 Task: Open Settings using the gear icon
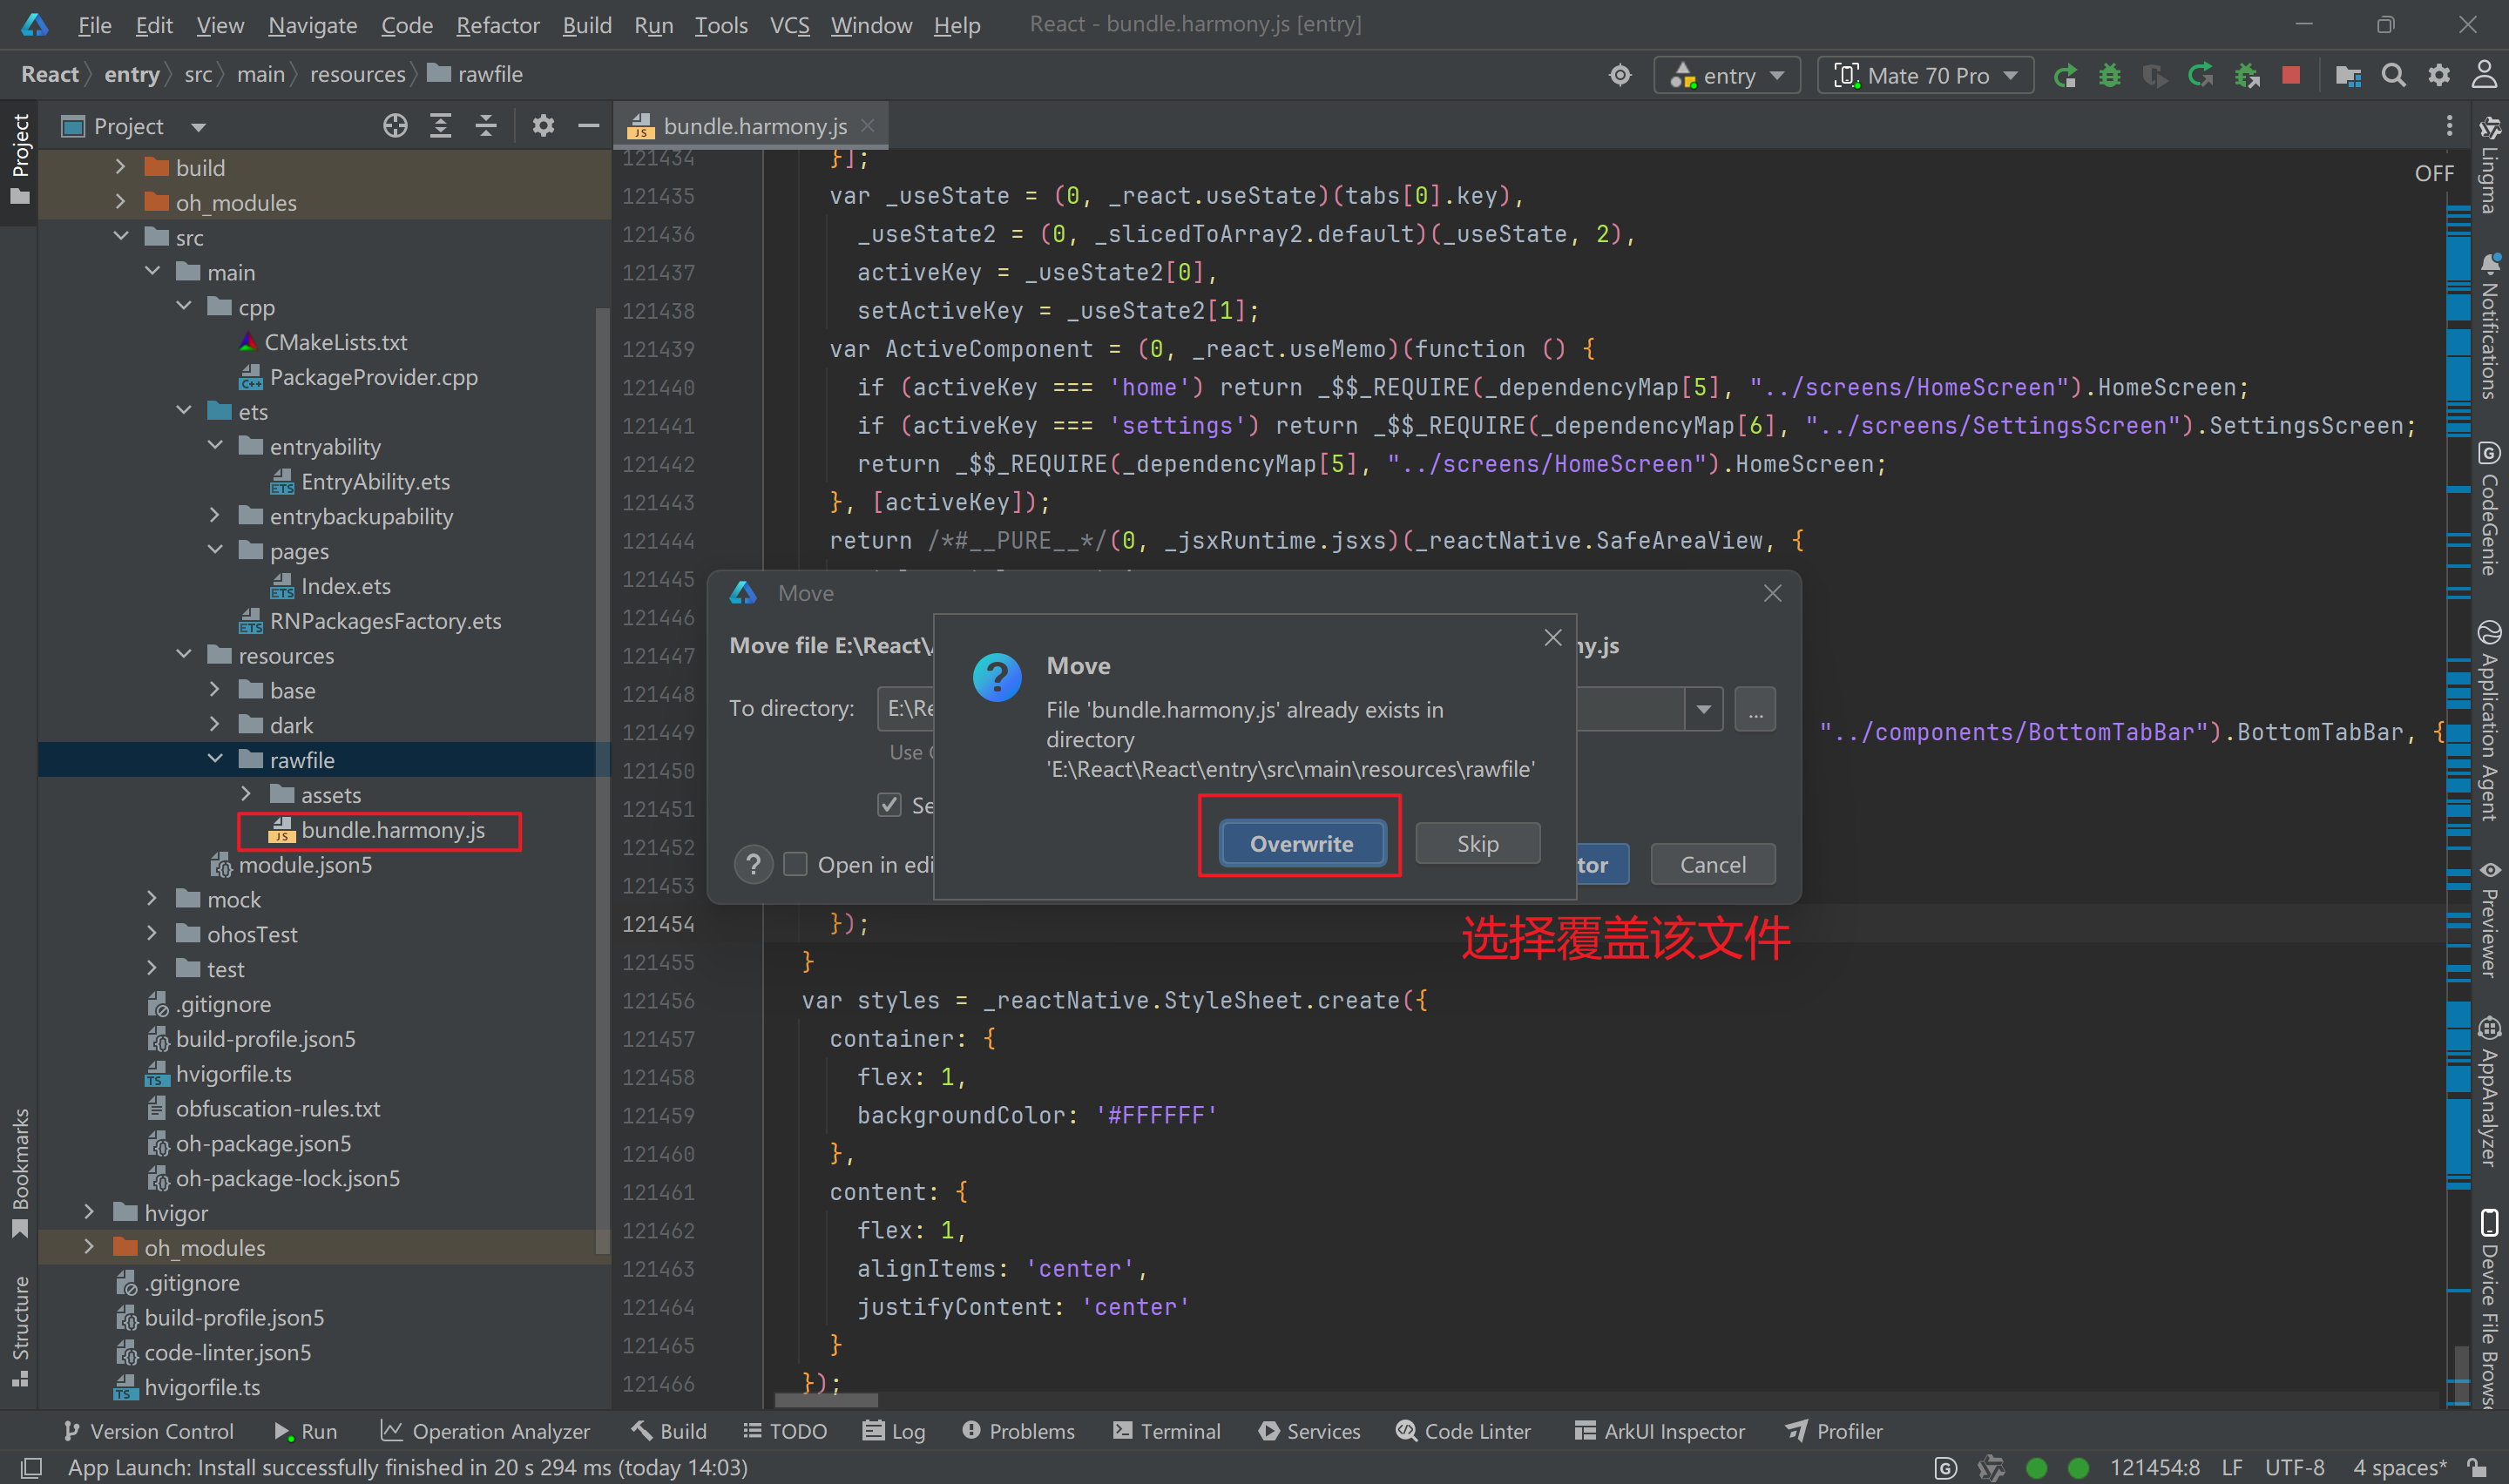tap(2440, 74)
